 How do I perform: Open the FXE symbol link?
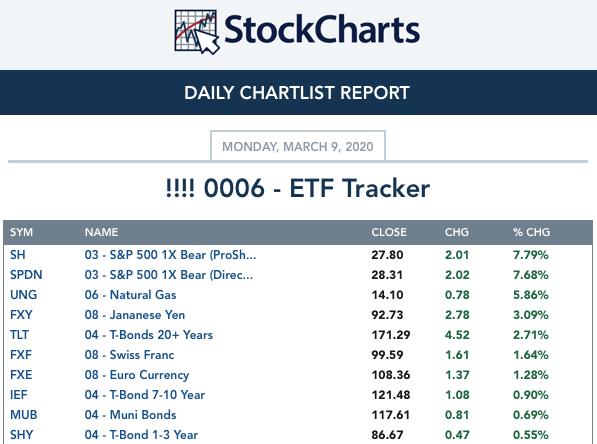(21, 375)
